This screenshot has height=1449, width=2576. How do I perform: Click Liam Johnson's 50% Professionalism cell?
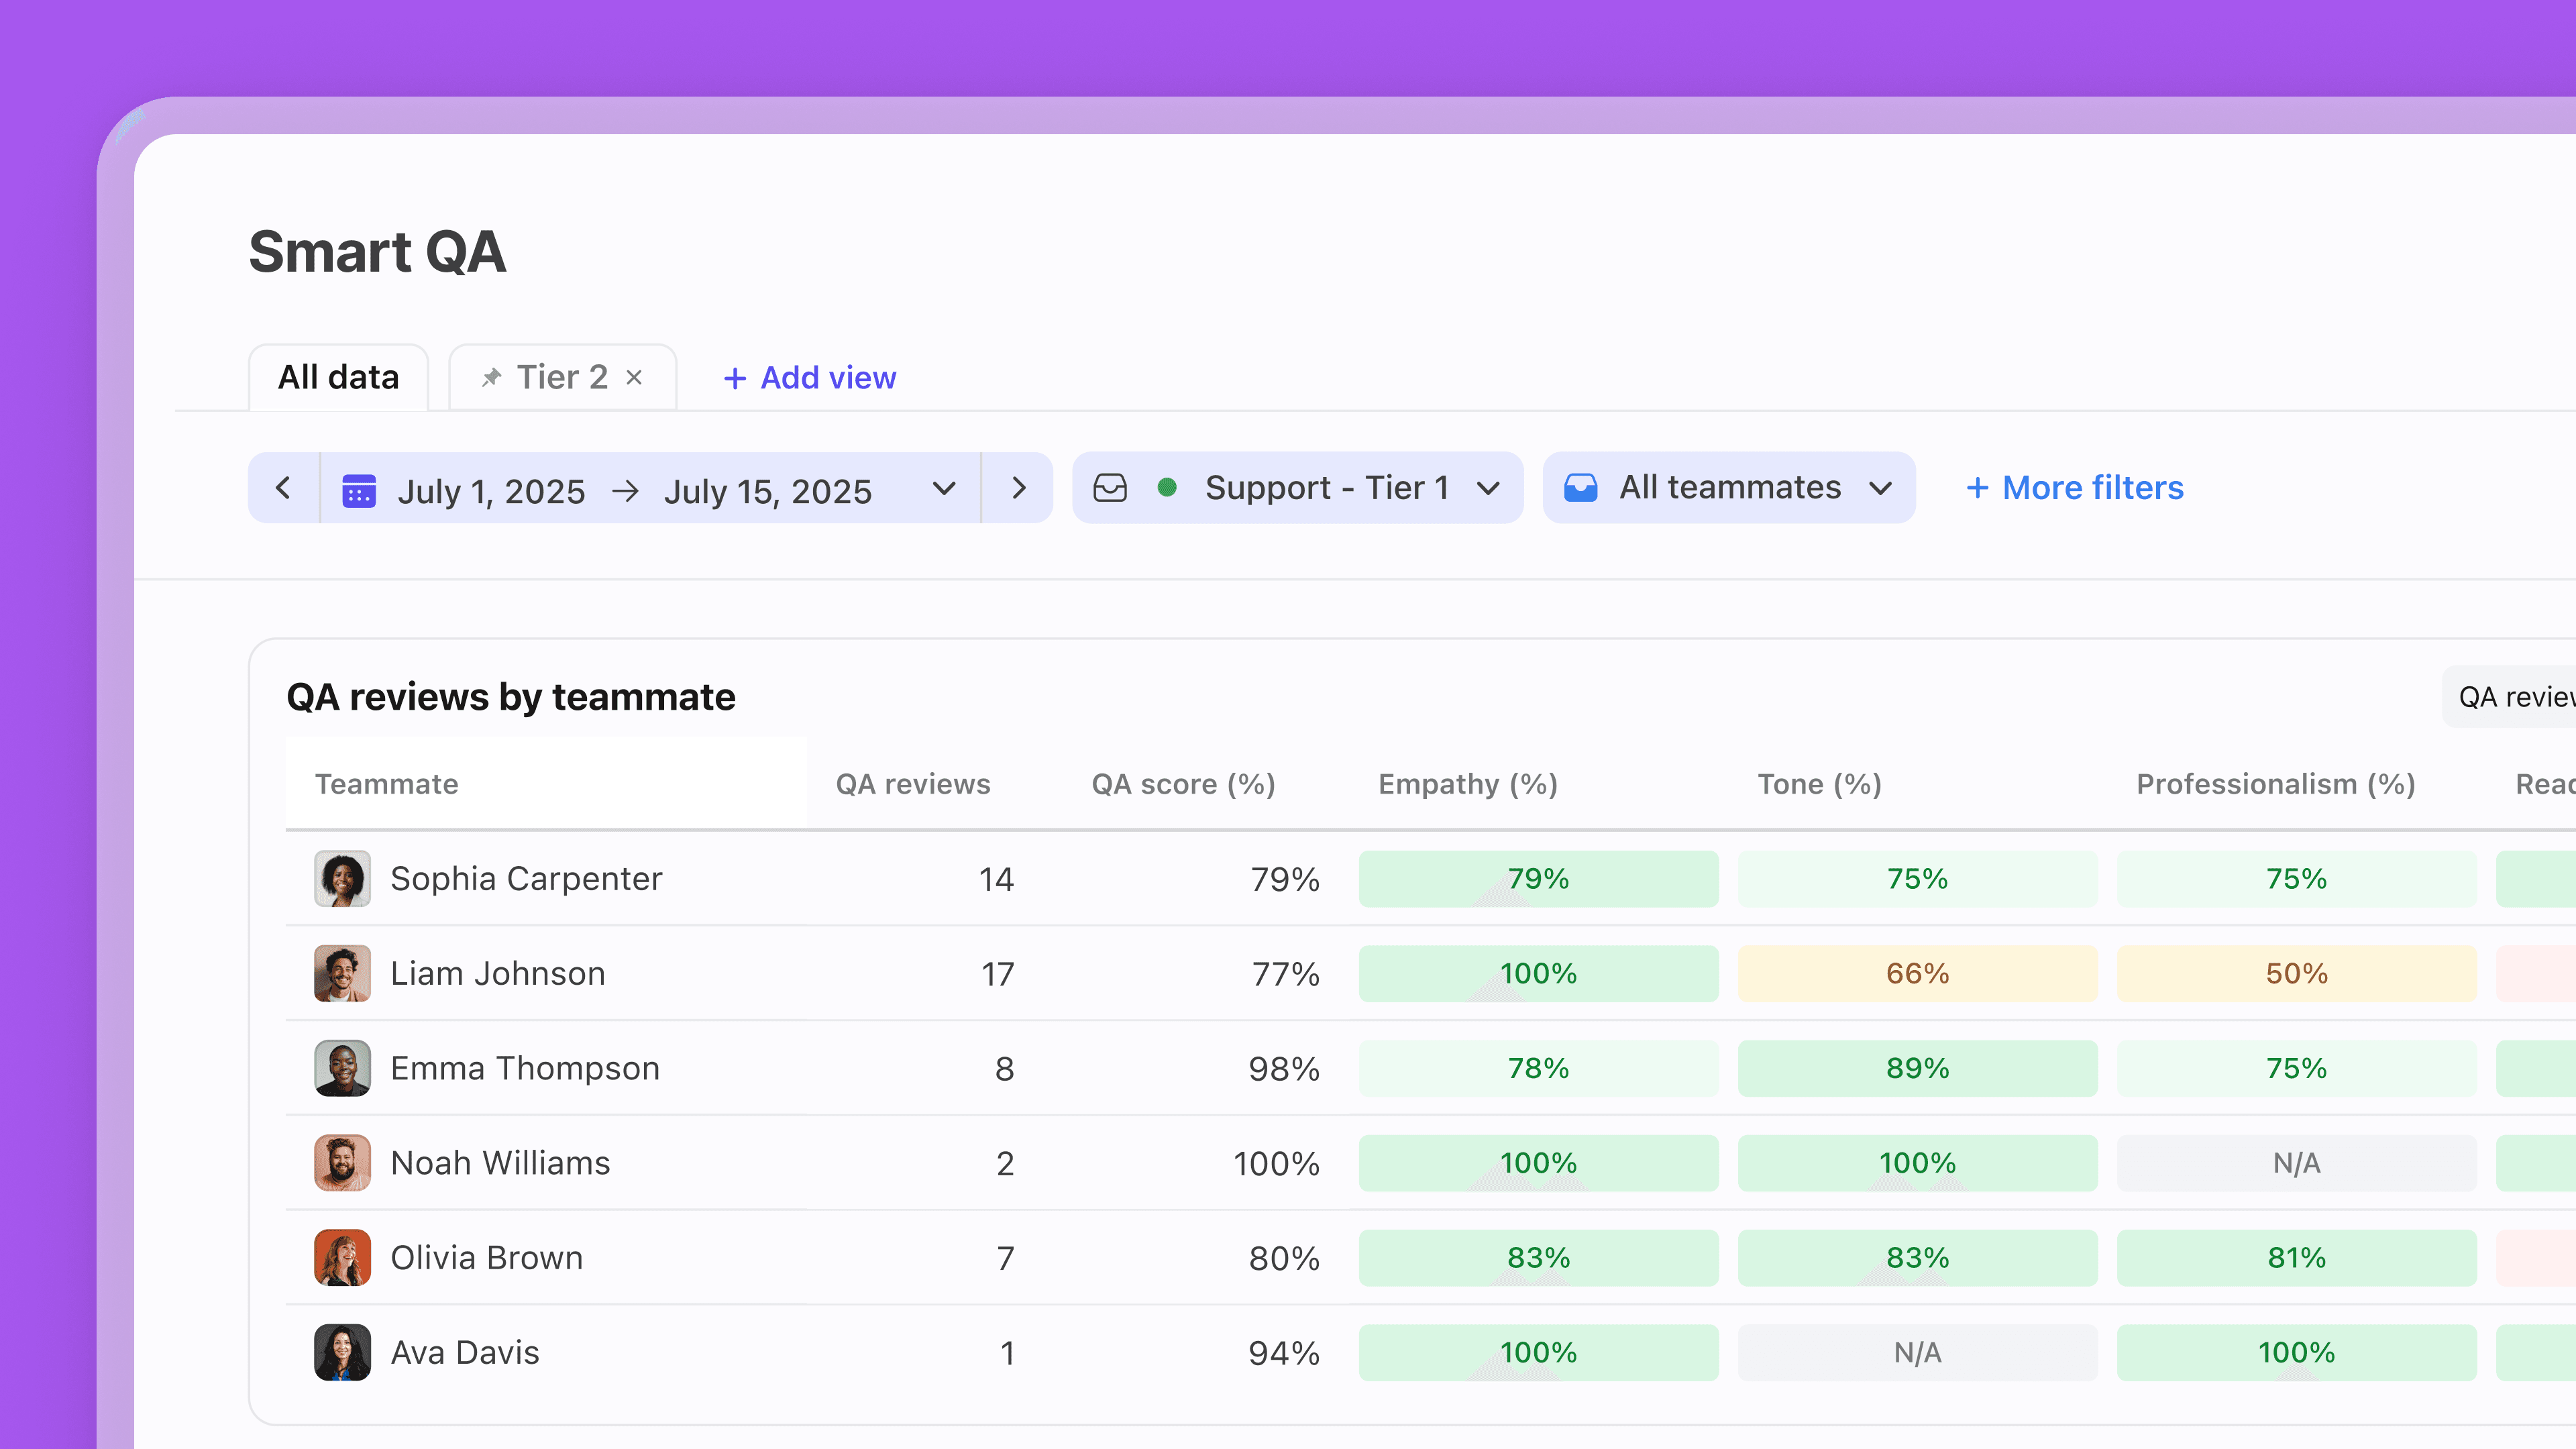pyautogui.click(x=2296, y=974)
